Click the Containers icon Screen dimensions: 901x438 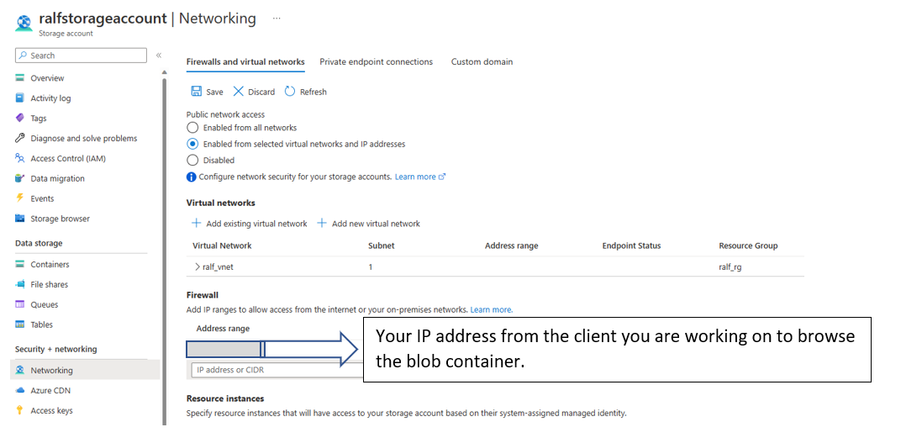tap(20, 264)
